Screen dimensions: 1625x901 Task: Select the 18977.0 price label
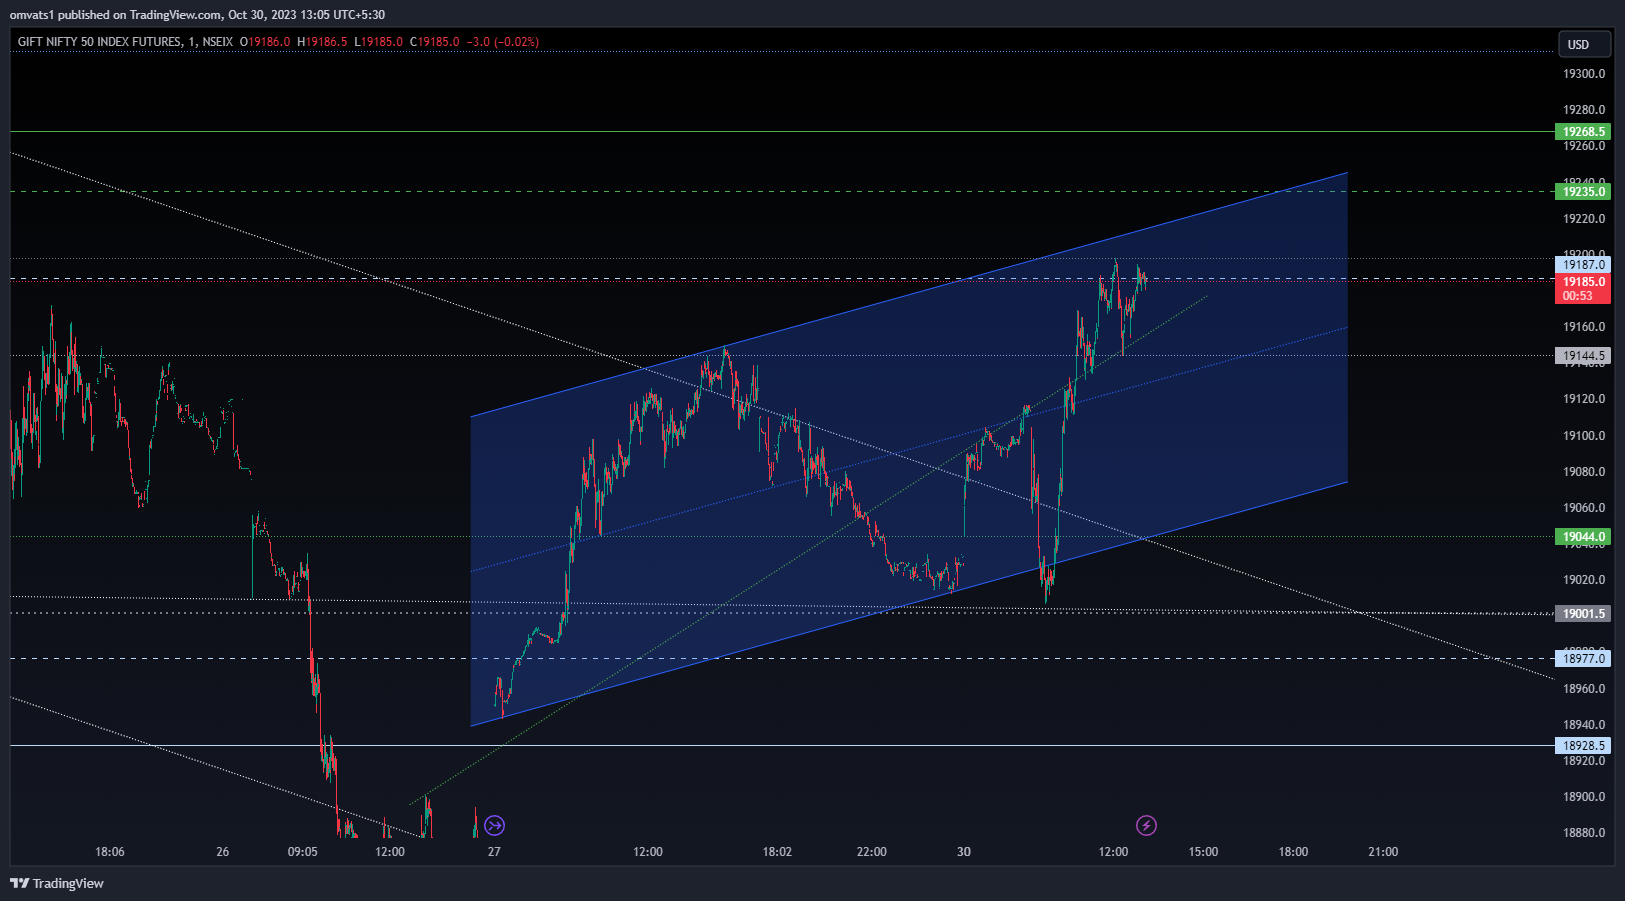(1583, 659)
